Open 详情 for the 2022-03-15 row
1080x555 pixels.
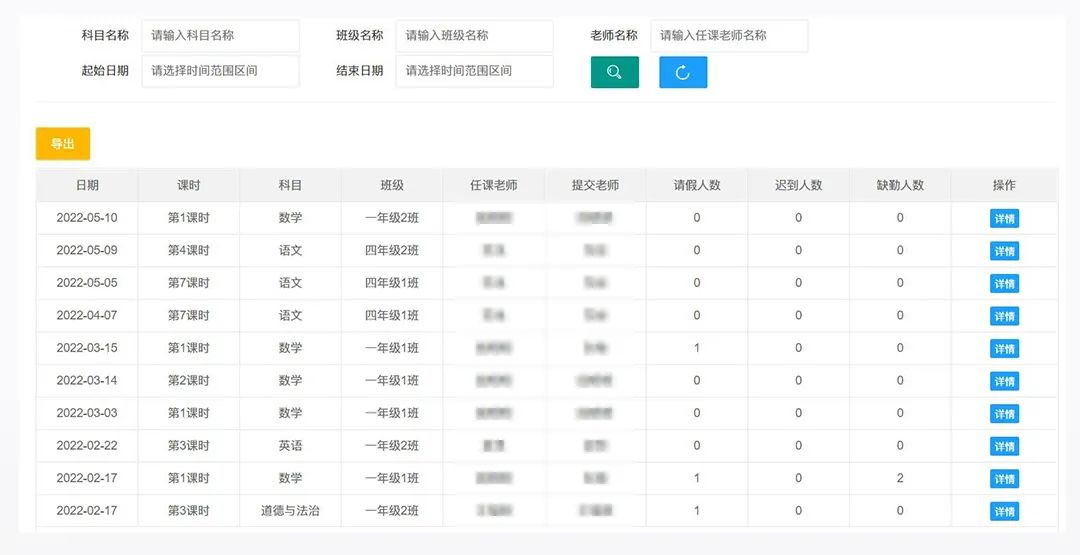pos(1004,348)
